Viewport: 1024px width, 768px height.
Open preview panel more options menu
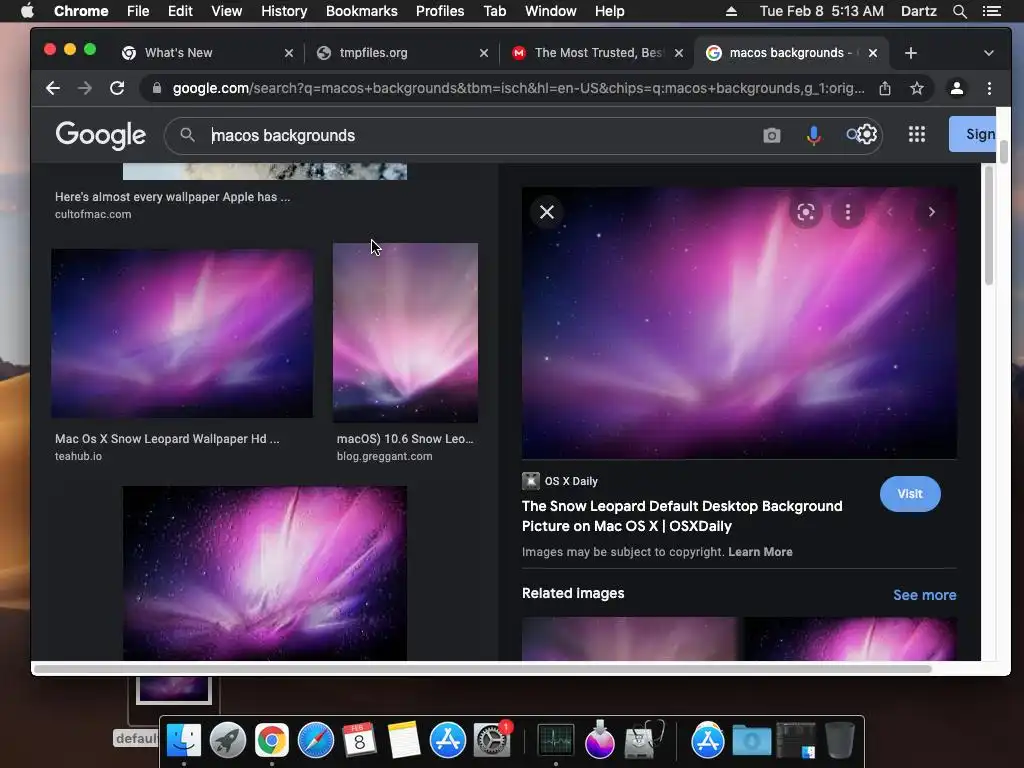pos(848,212)
